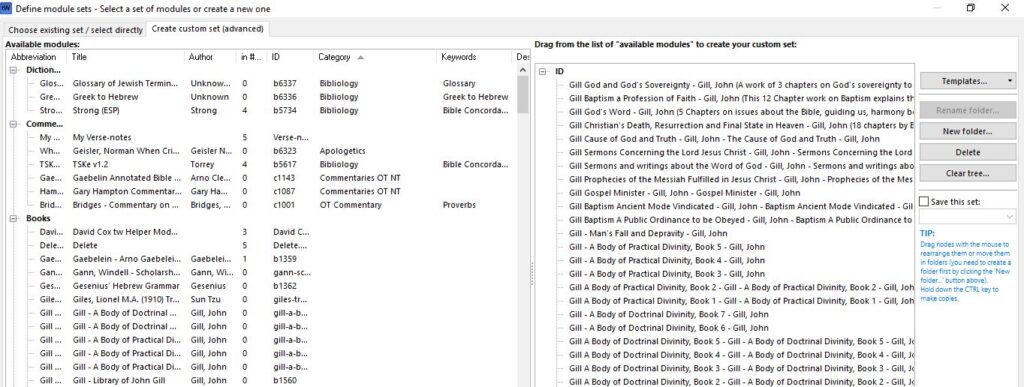
Task: Click the 'Apologetics' category cell
Action: coord(342,151)
